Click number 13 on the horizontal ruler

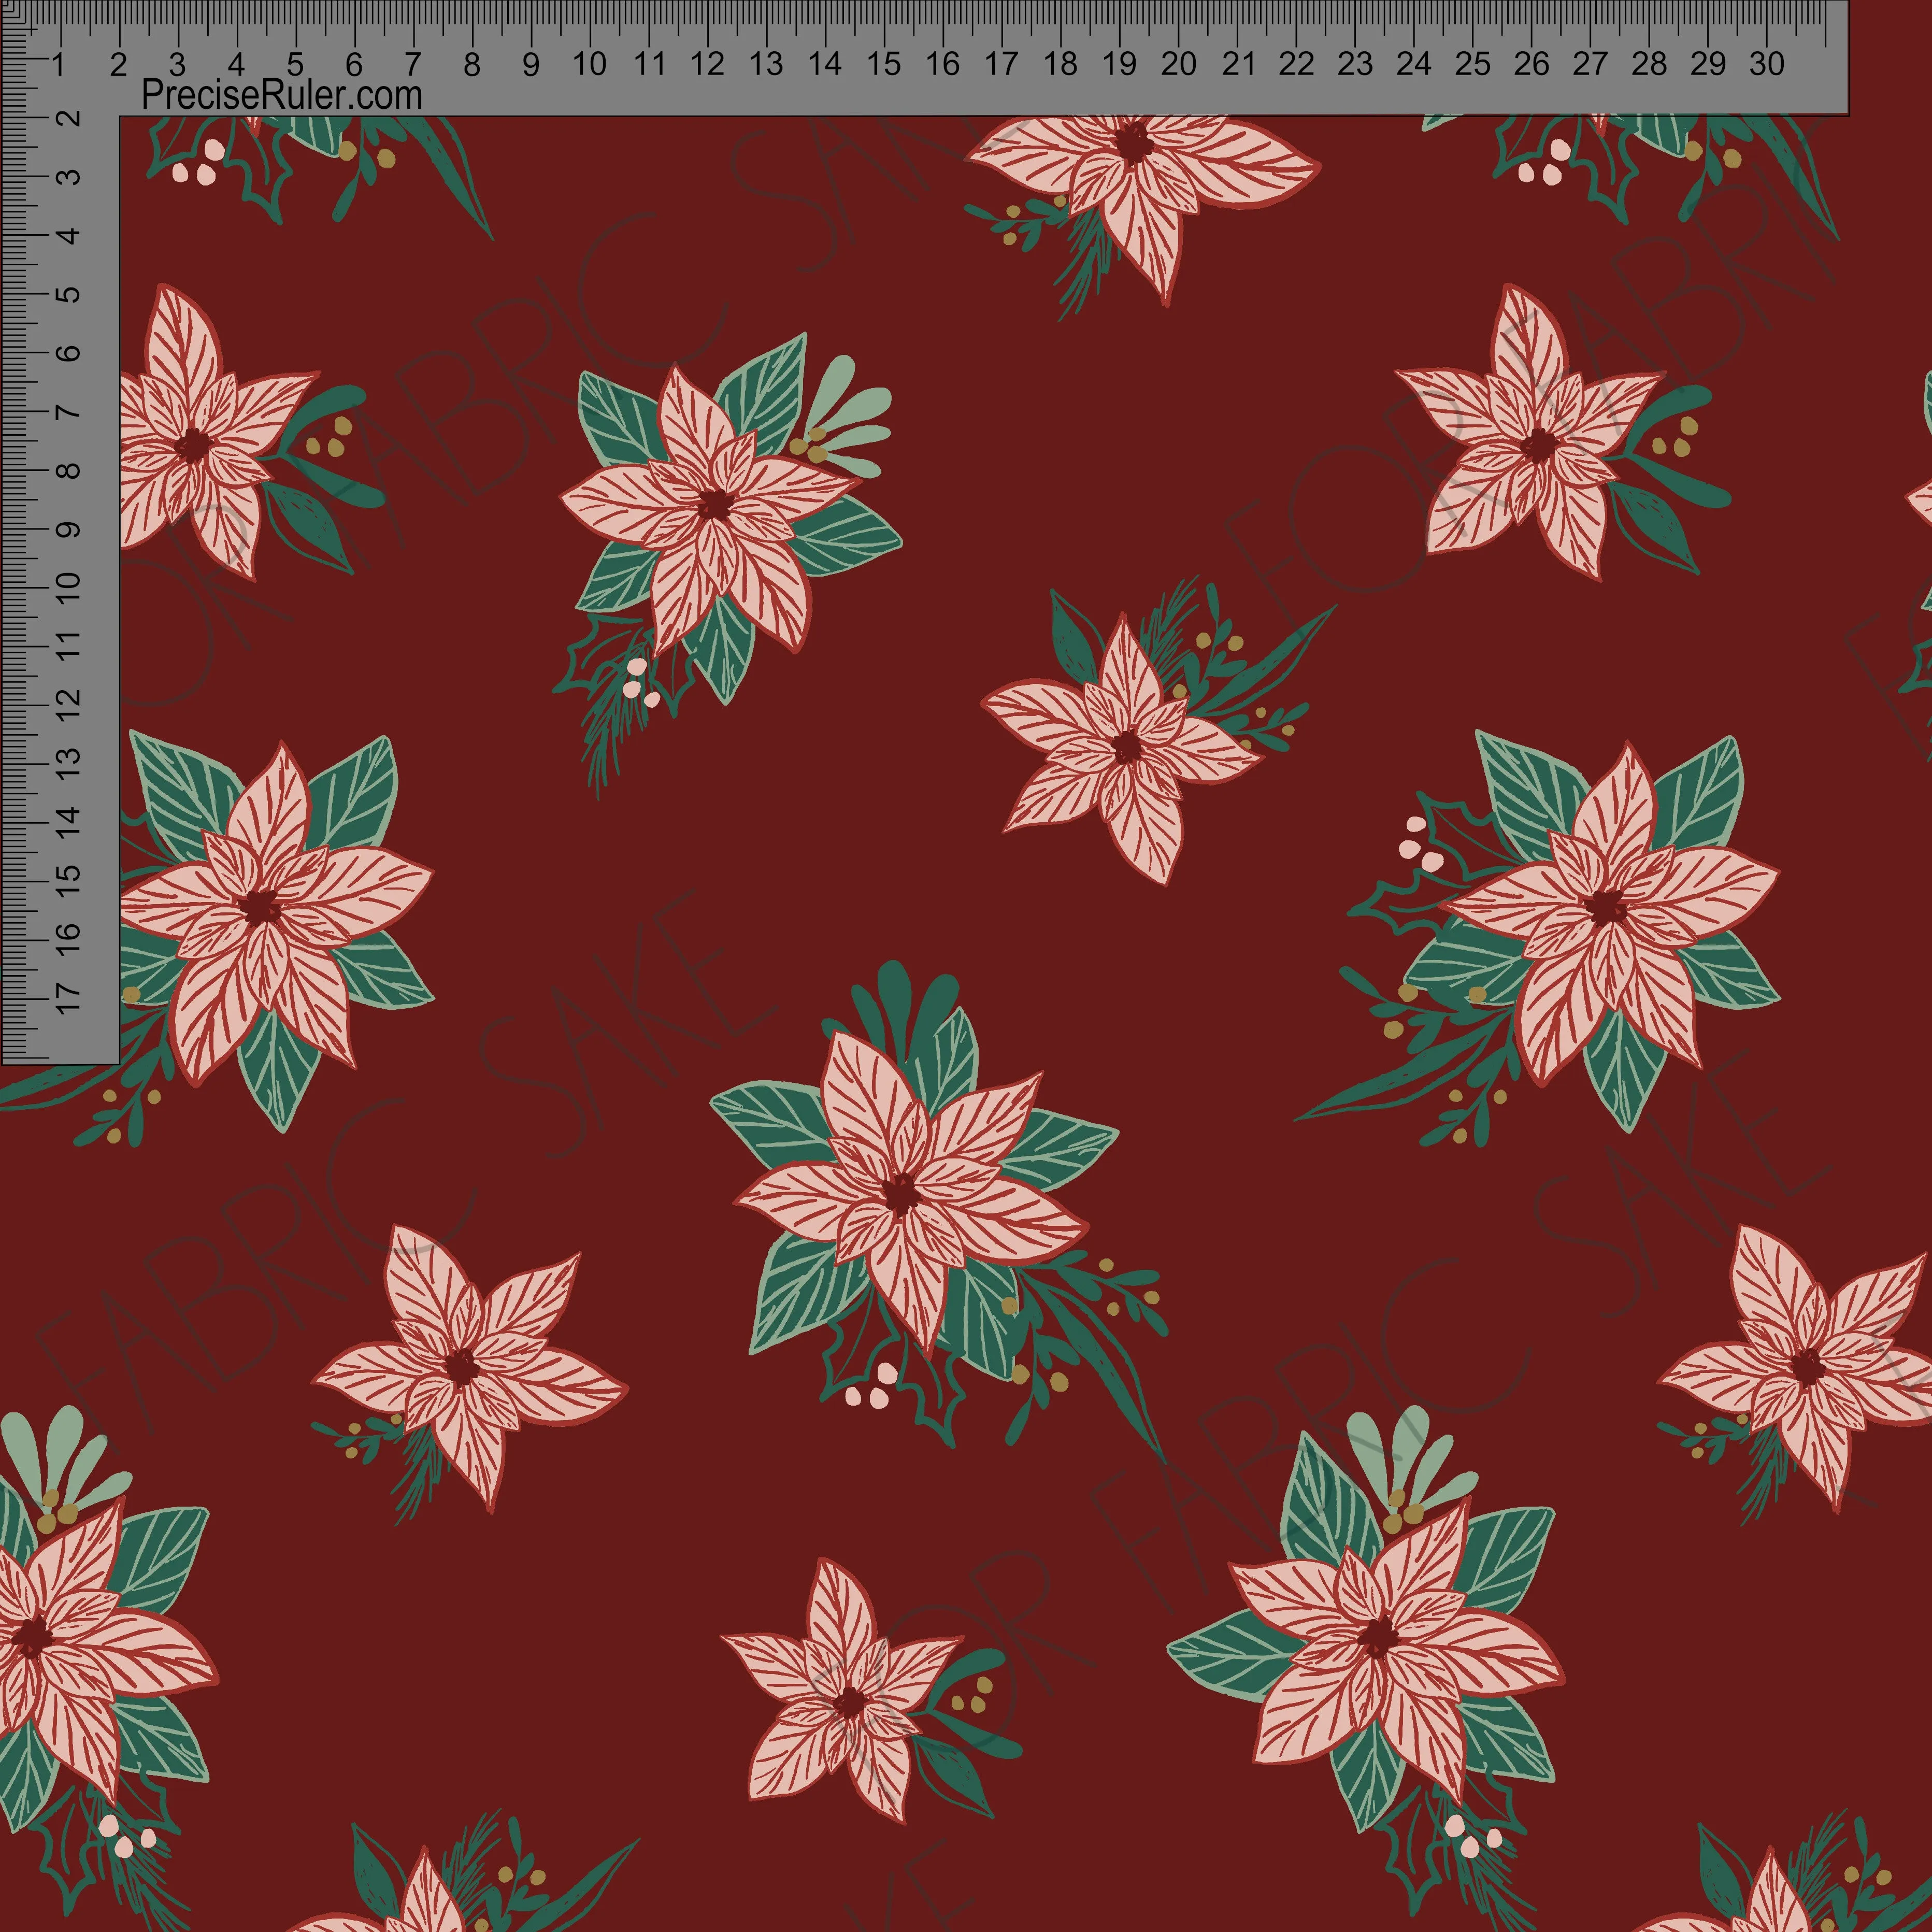click(766, 64)
